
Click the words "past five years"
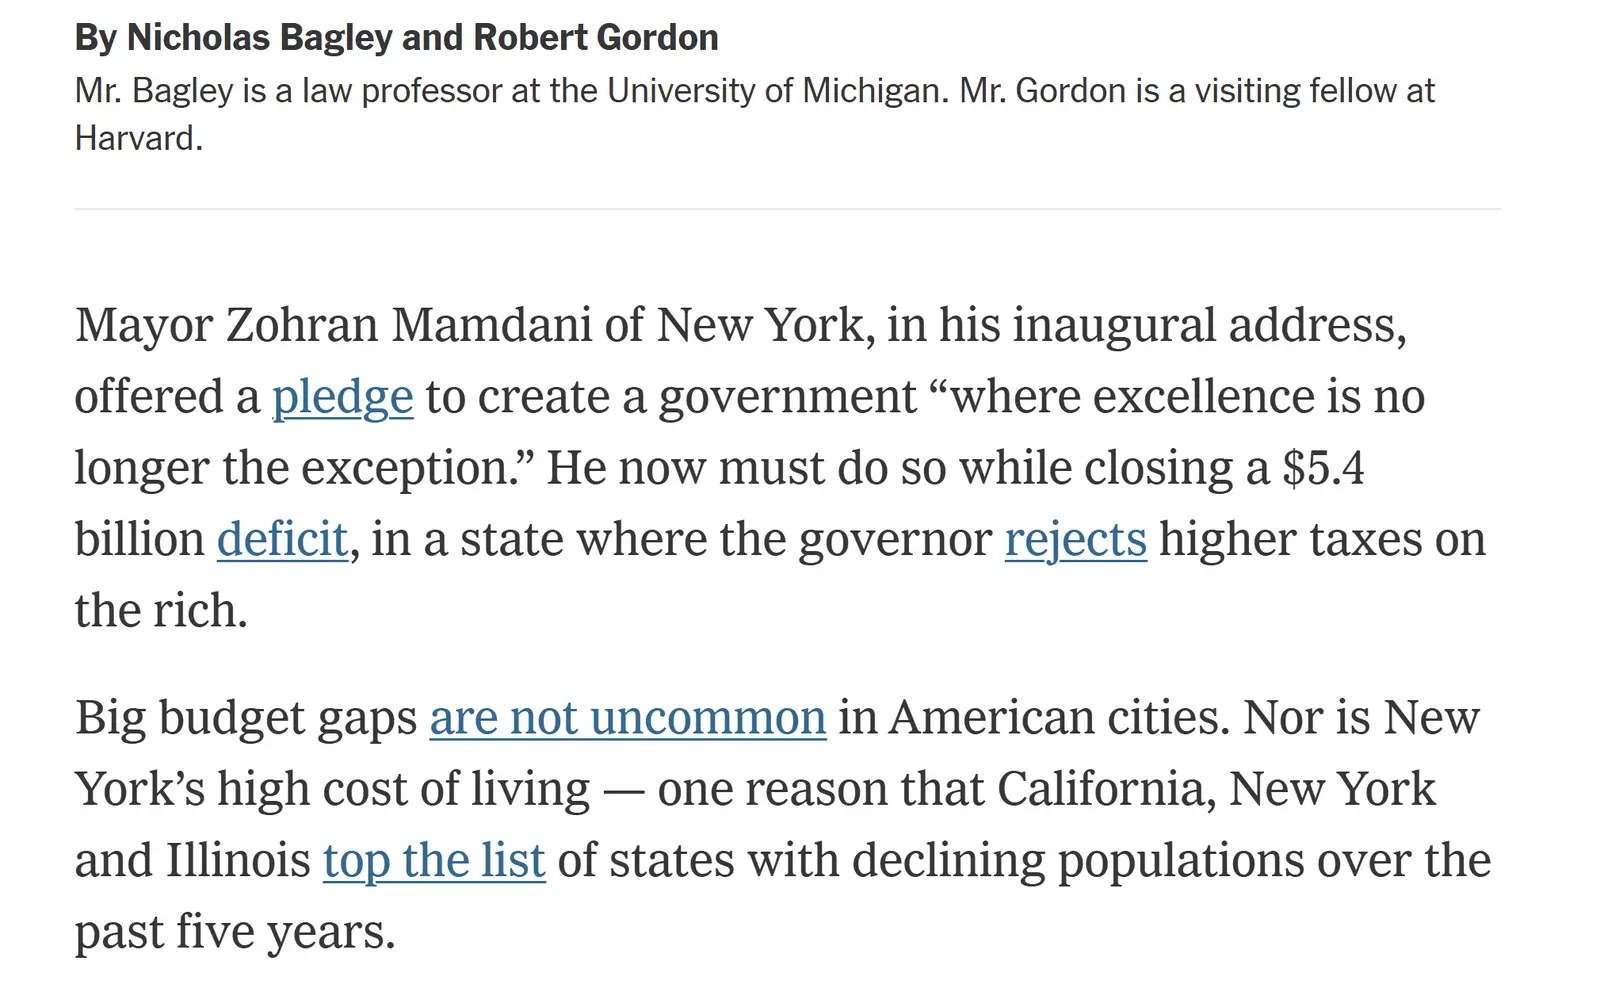[x=234, y=933]
